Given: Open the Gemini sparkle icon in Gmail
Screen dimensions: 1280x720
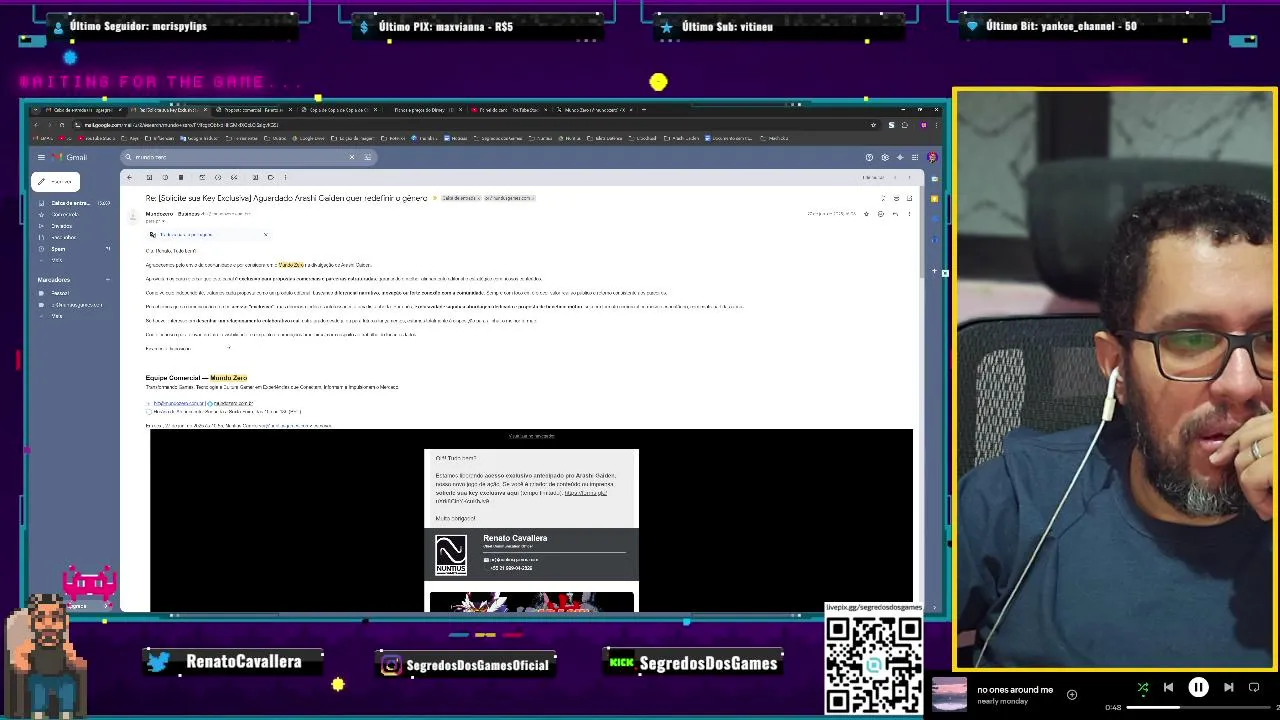Looking at the screenshot, I should click(900, 157).
